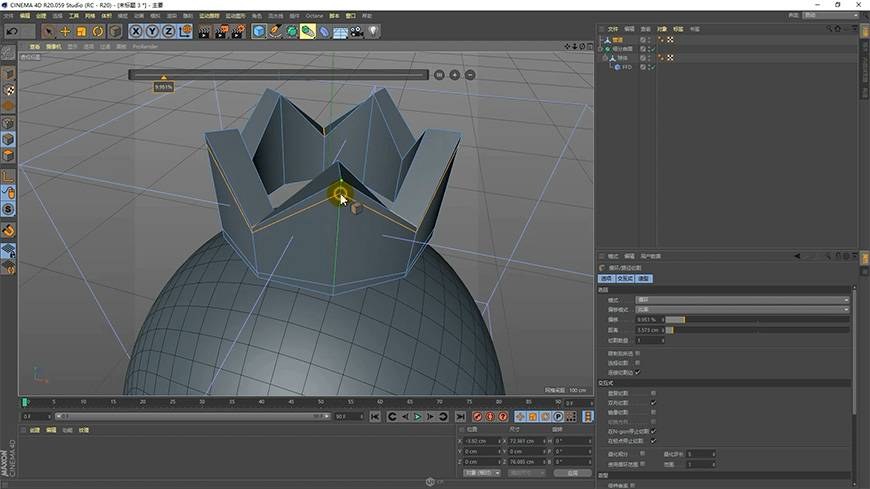This screenshot has width=870, height=489.
Task: Open the Objects menu in Object Manager
Action: coord(662,29)
